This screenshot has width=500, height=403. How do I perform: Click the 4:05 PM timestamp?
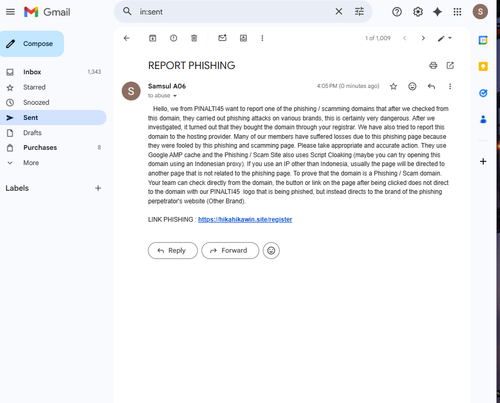[348, 86]
